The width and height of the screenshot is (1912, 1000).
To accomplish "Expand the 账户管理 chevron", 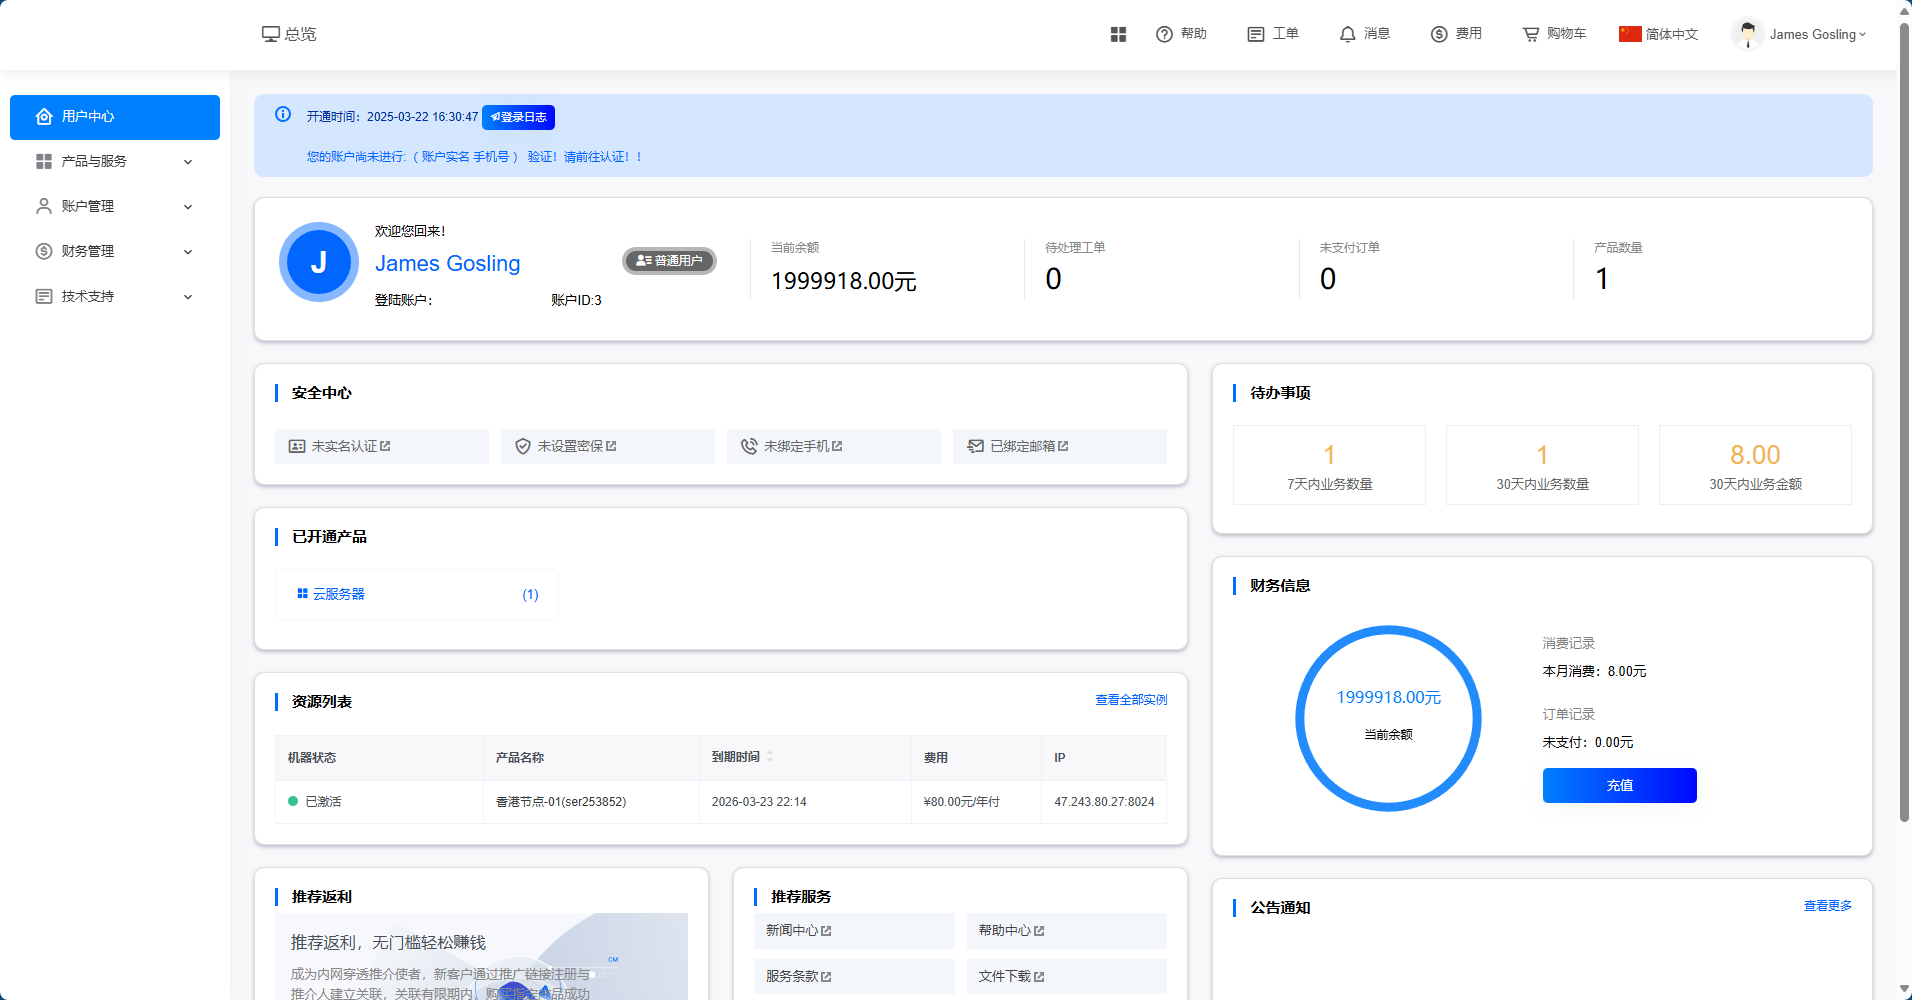I will click(x=188, y=207).
